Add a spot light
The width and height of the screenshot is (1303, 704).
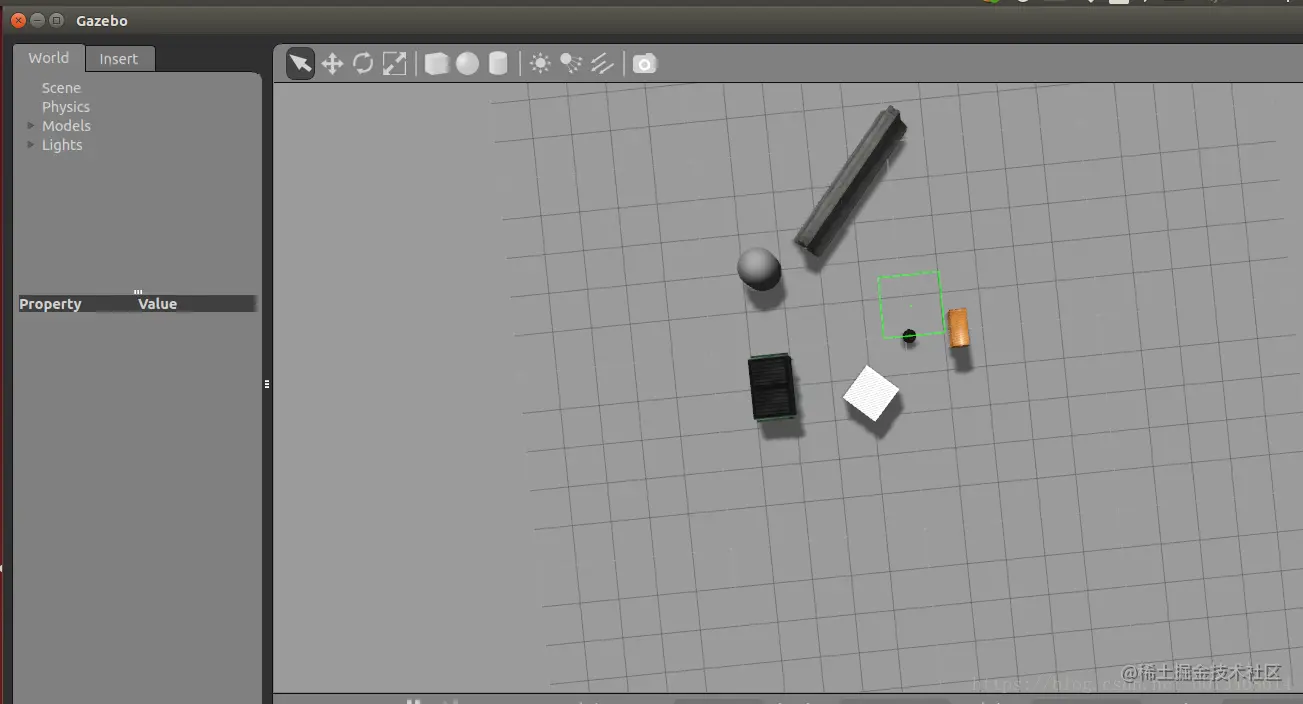click(571, 64)
